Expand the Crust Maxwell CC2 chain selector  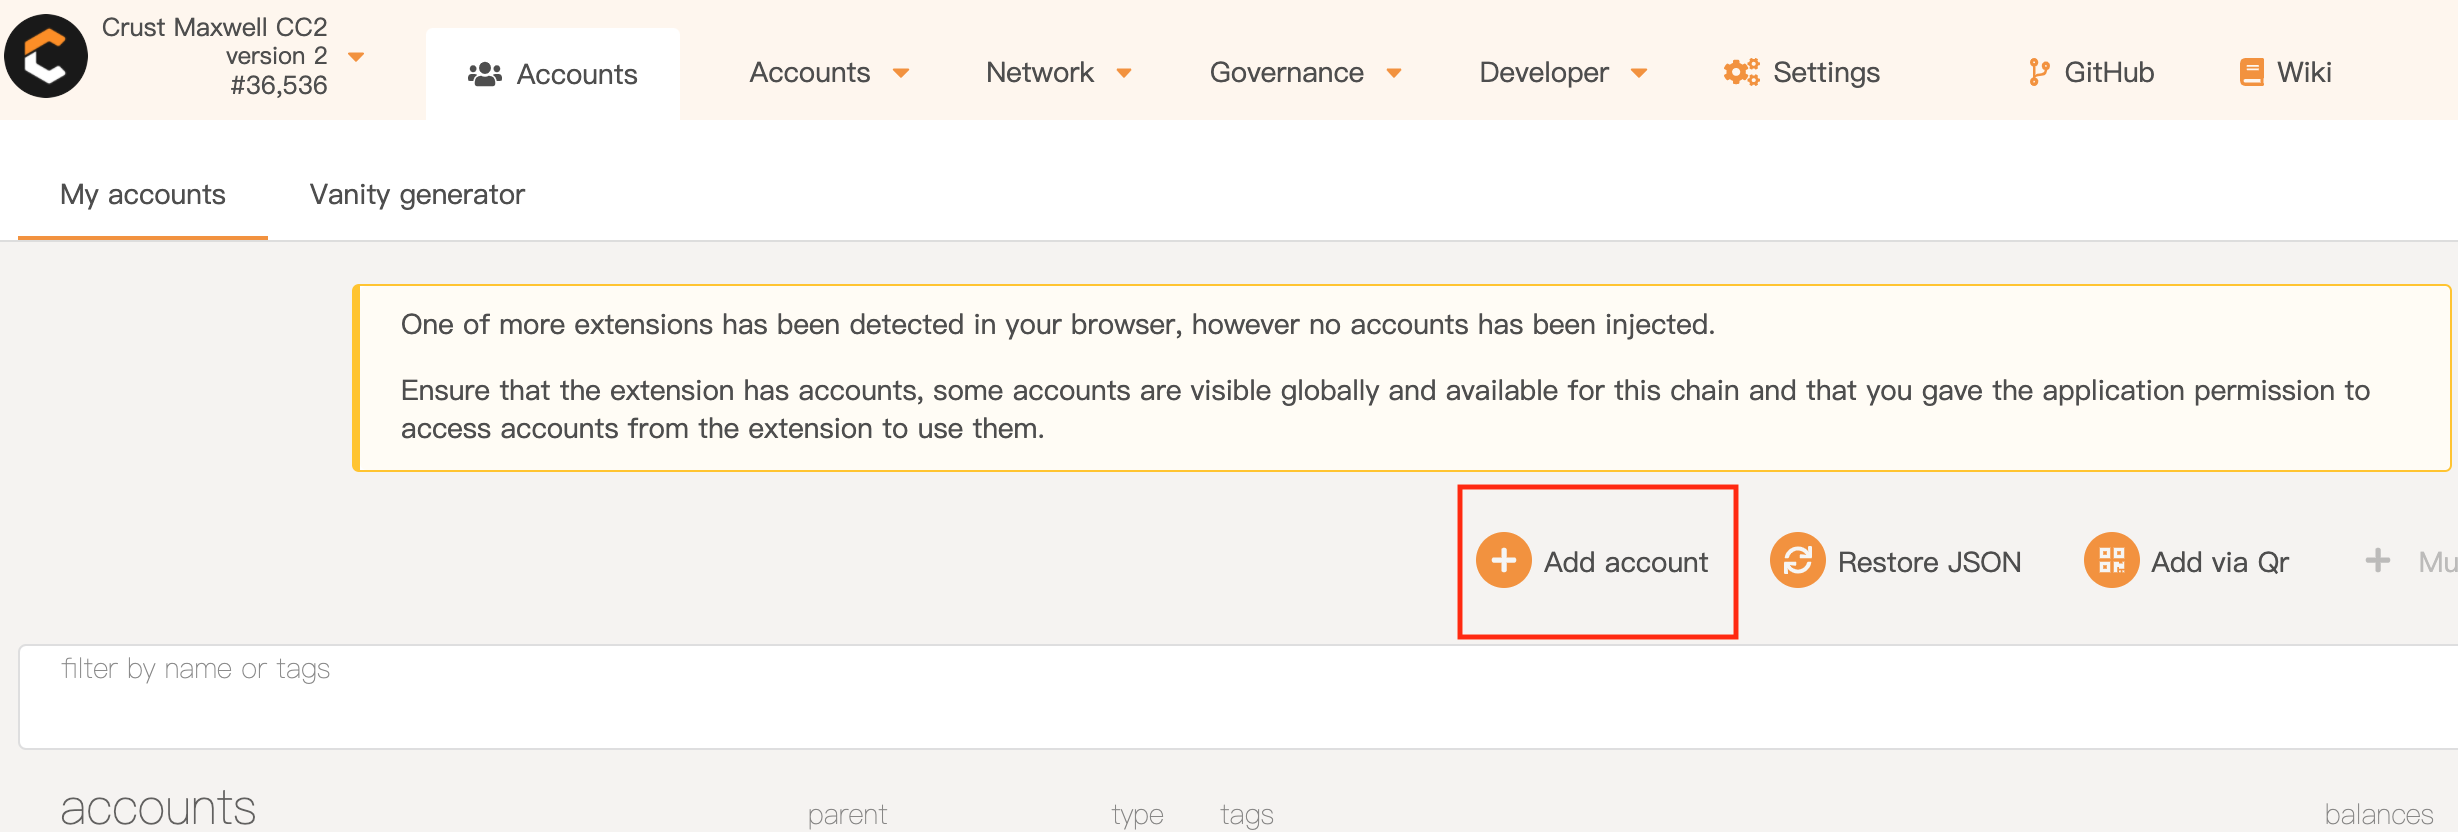[356, 56]
